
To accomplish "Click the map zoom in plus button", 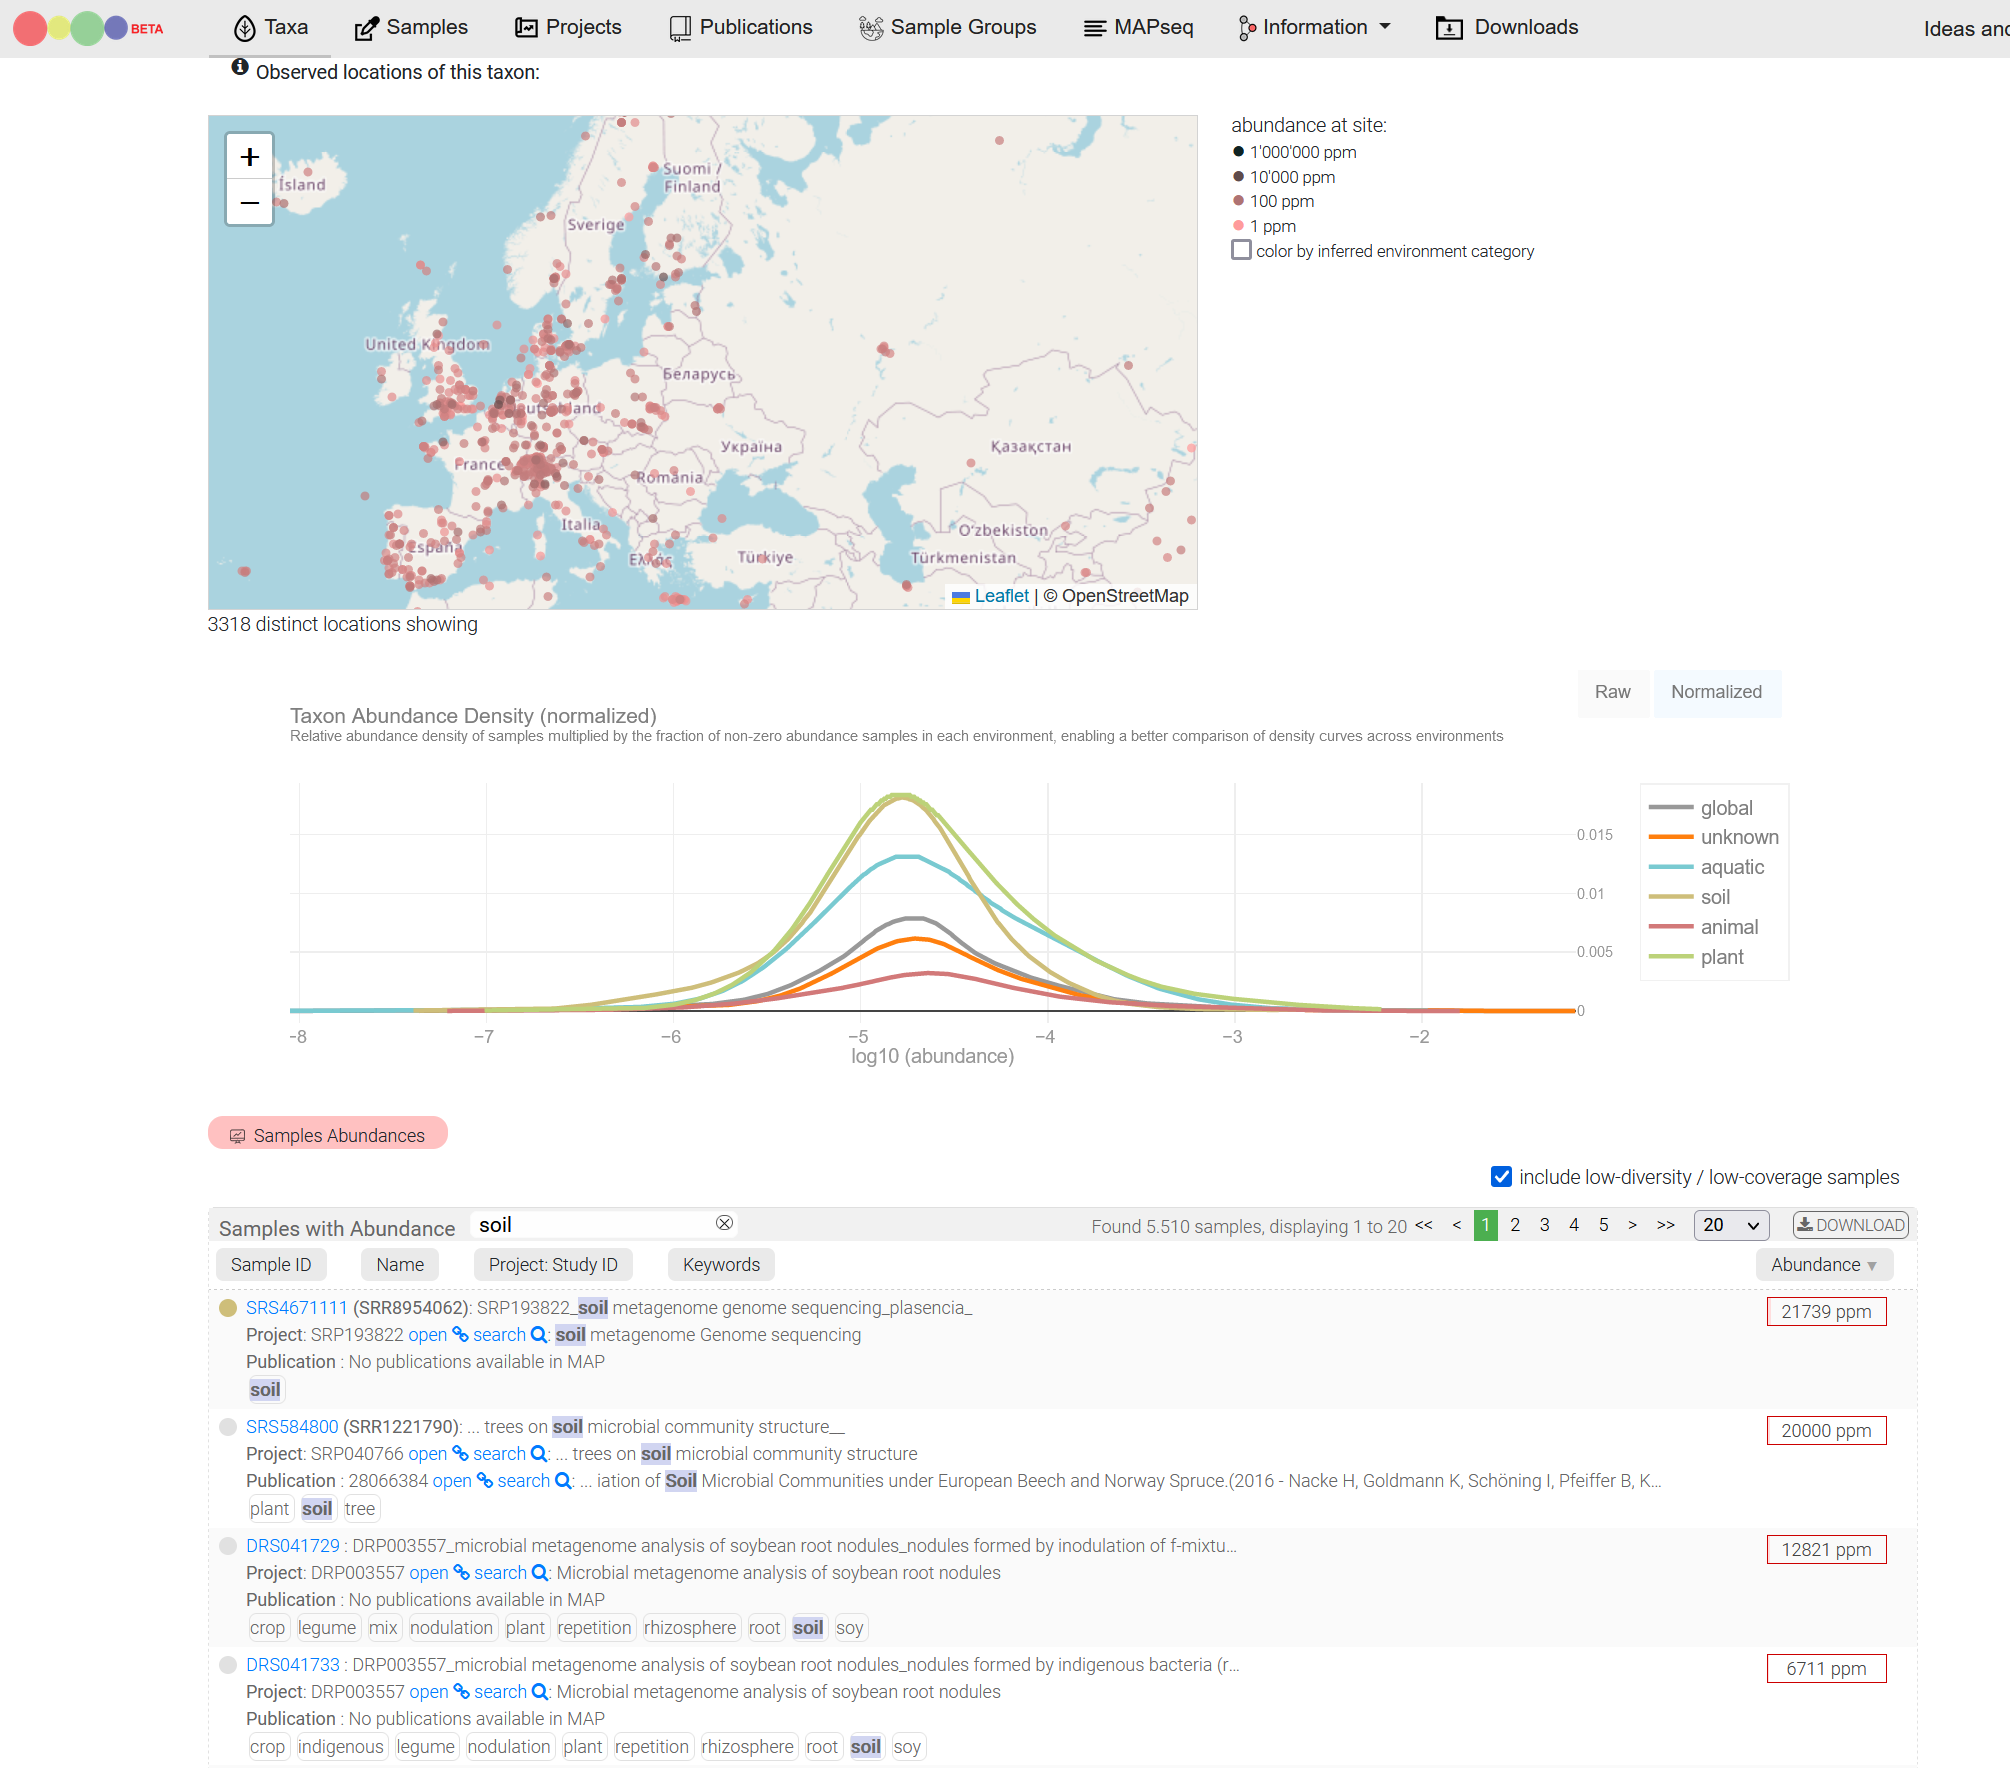I will click(250, 157).
